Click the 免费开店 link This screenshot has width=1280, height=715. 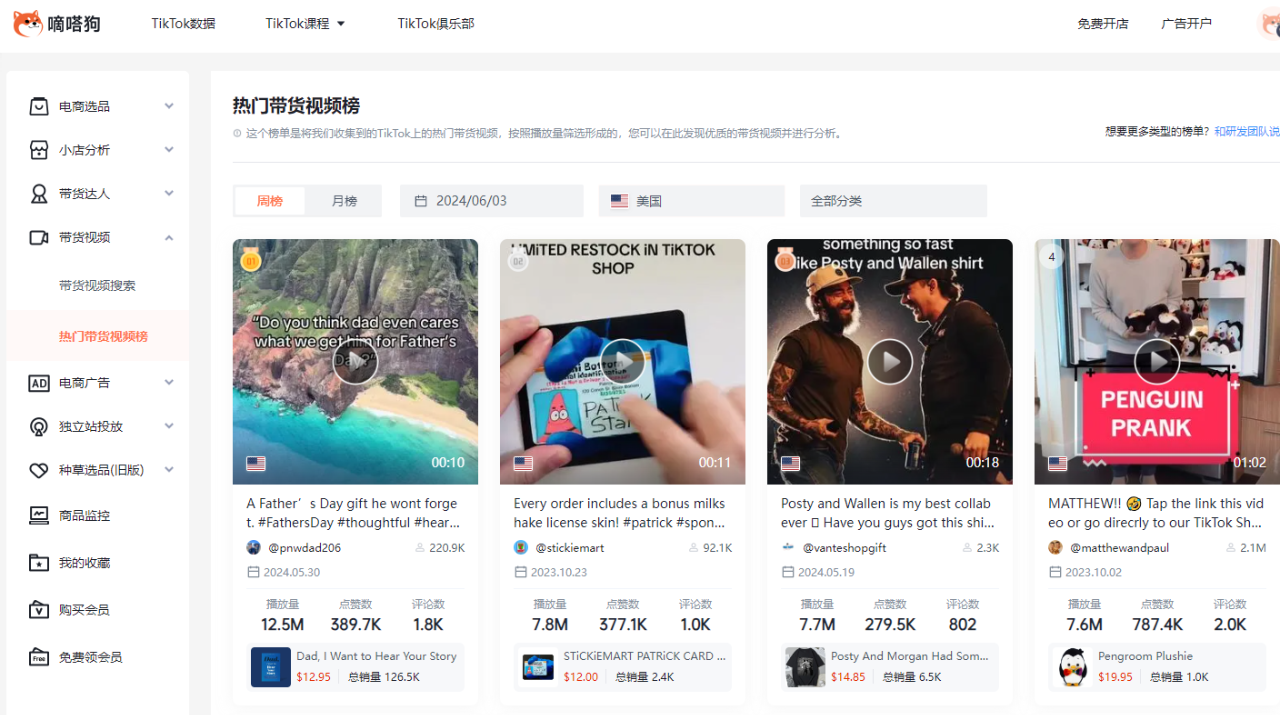[1102, 23]
